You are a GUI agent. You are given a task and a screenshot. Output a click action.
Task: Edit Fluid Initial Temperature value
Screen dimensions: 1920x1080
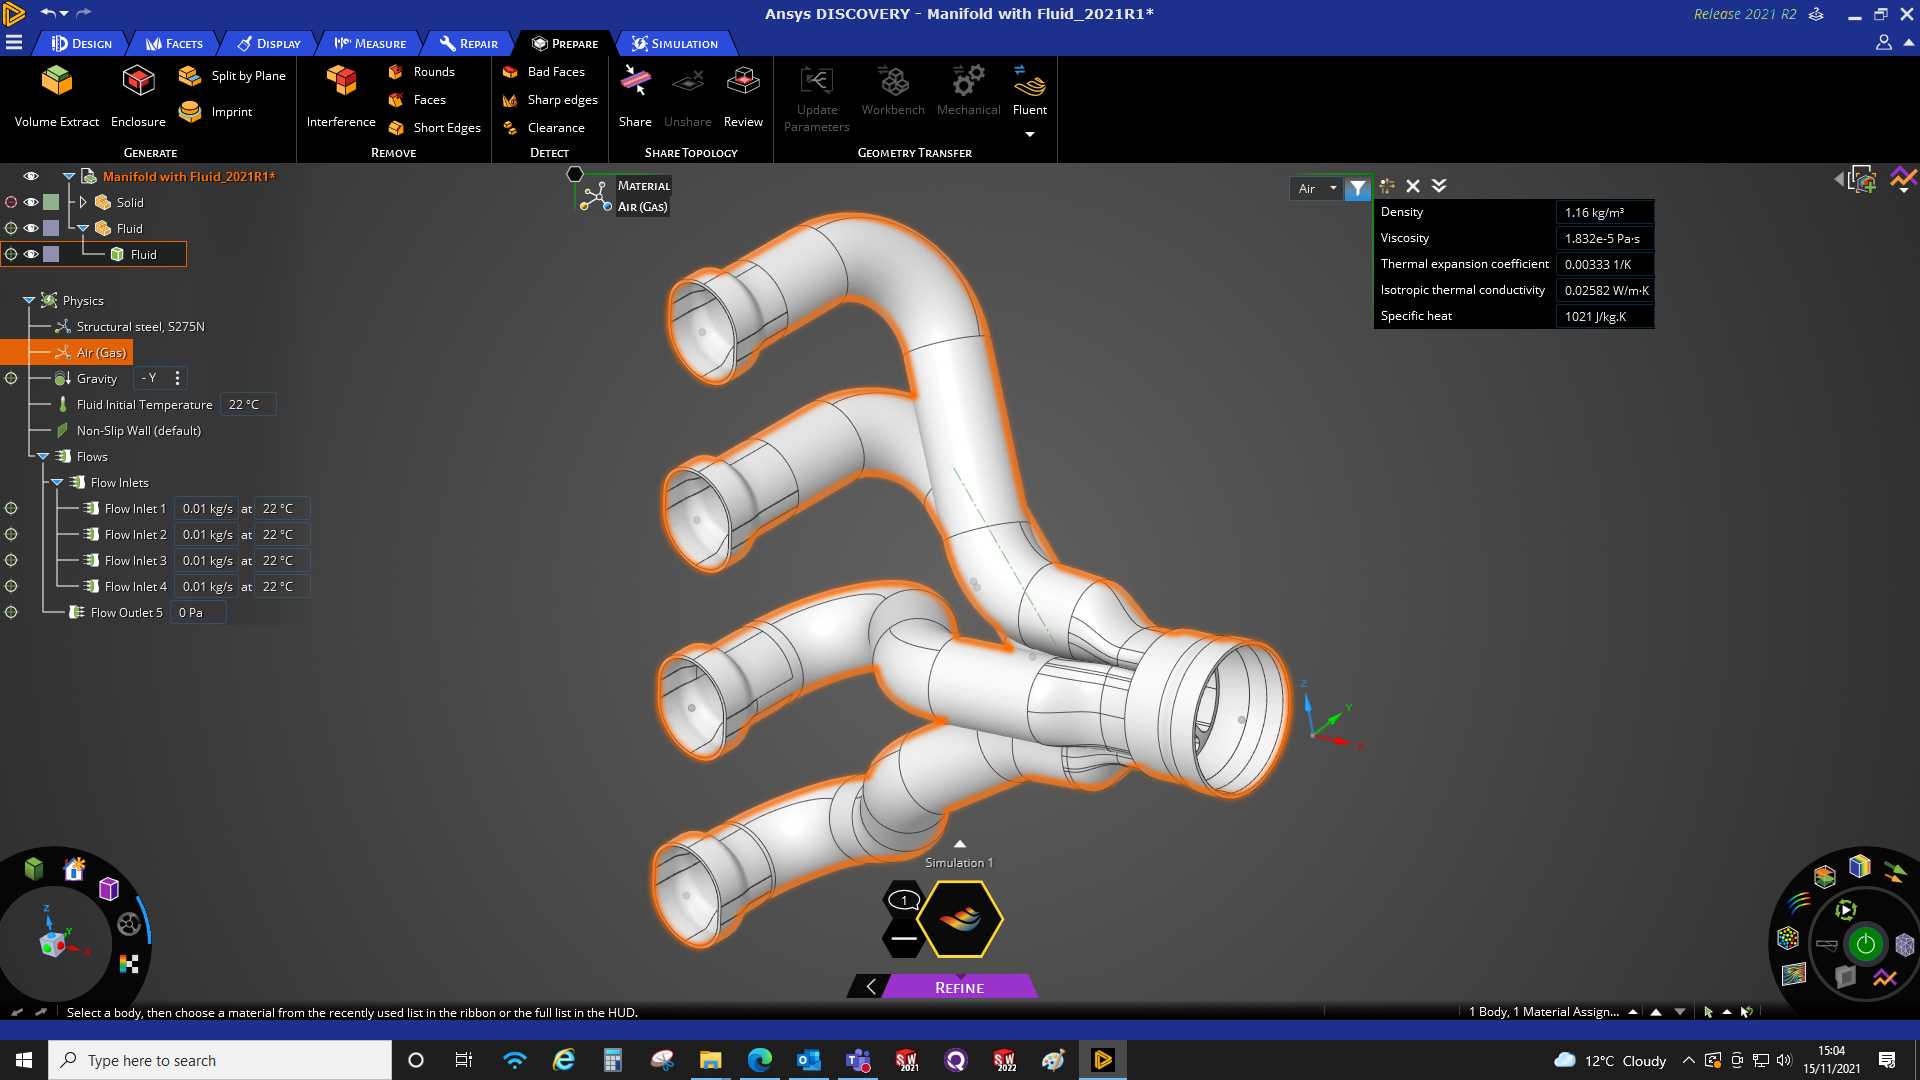click(x=247, y=404)
